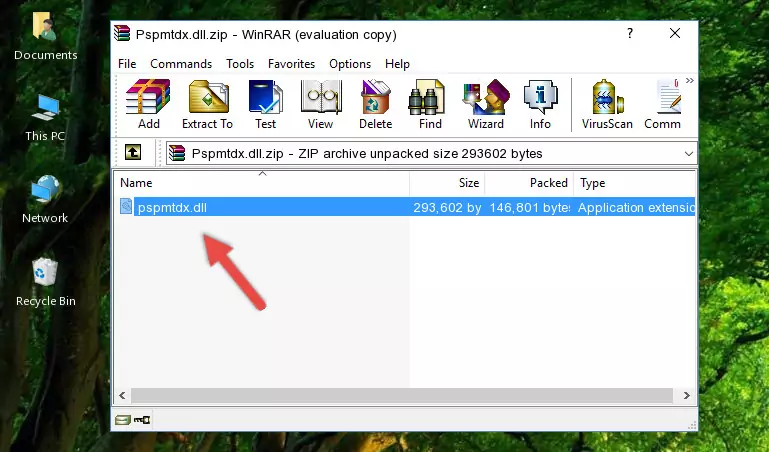The height and width of the screenshot is (452, 769).
Task: Sort by Packed column header
Action: click(529, 183)
